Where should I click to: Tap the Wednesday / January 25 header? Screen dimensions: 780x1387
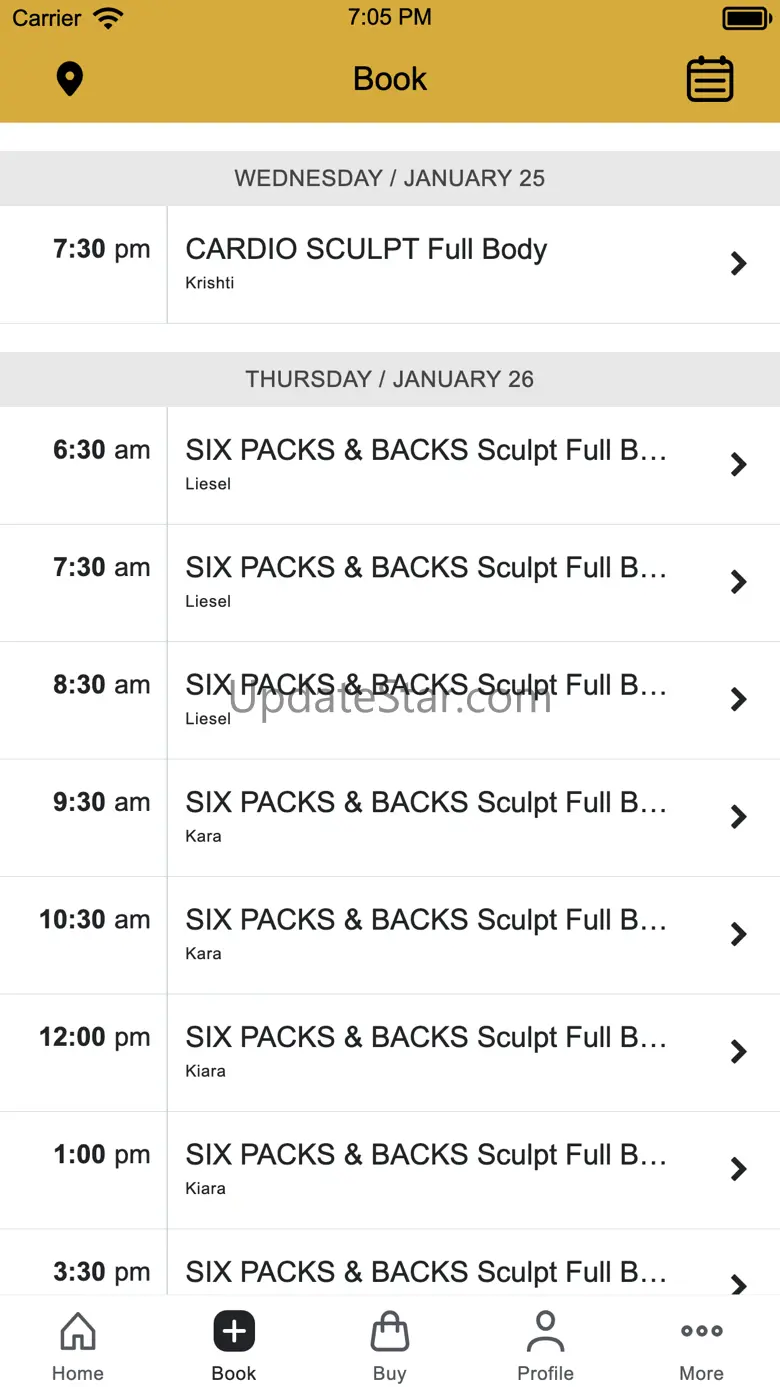click(x=390, y=178)
